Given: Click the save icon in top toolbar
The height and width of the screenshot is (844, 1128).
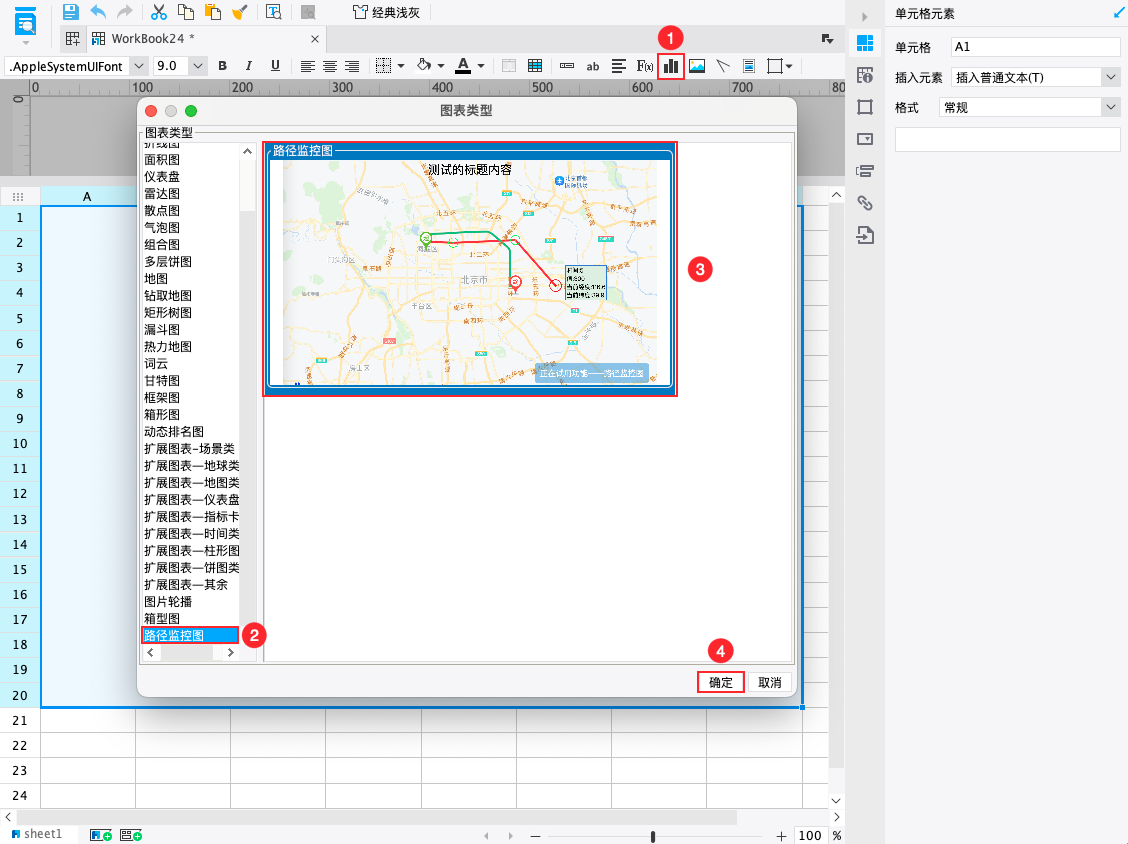Looking at the screenshot, I should tap(70, 12).
